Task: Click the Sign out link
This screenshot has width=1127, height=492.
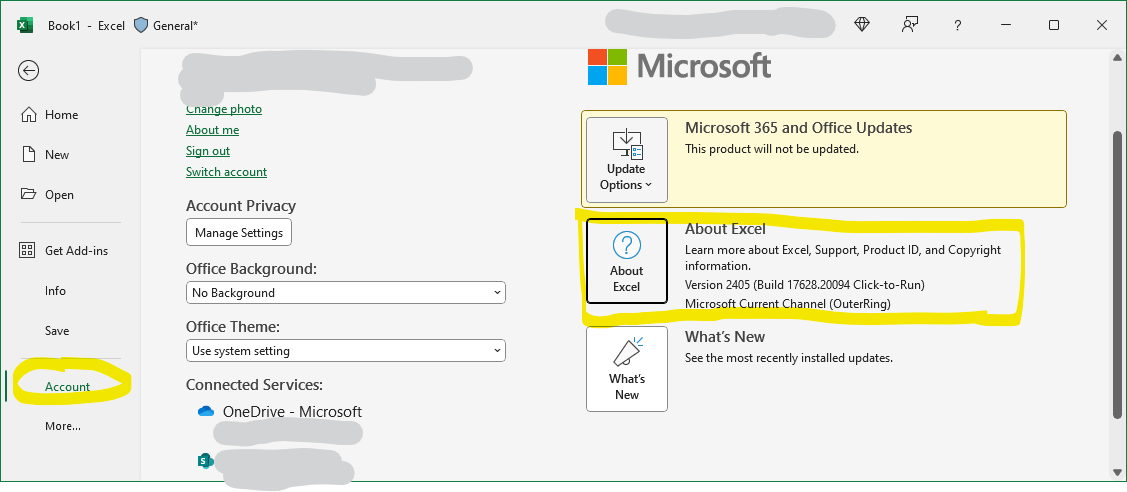Action: coord(208,151)
